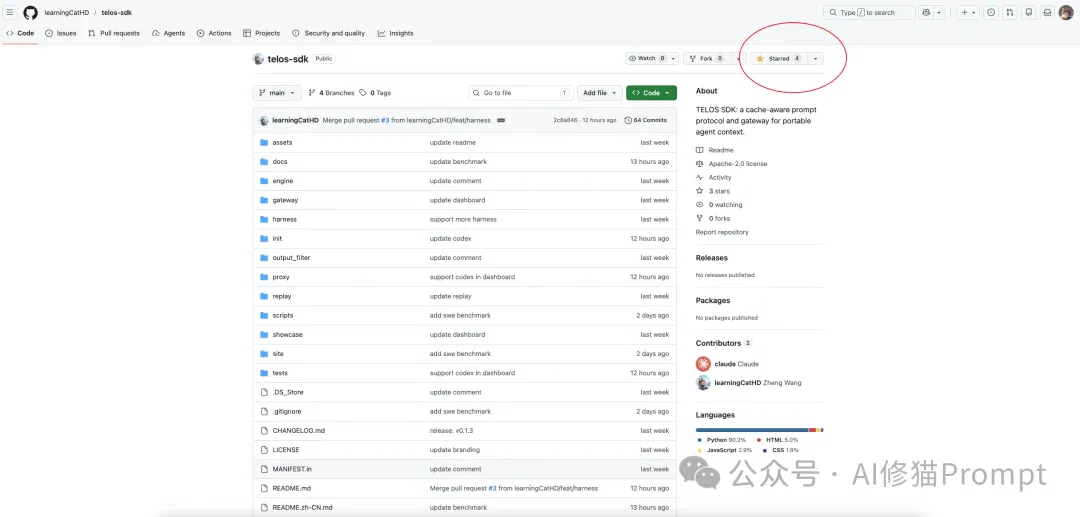The image size is (1080, 517).
Task: Open the 64 Commits history link
Action: coord(645,120)
